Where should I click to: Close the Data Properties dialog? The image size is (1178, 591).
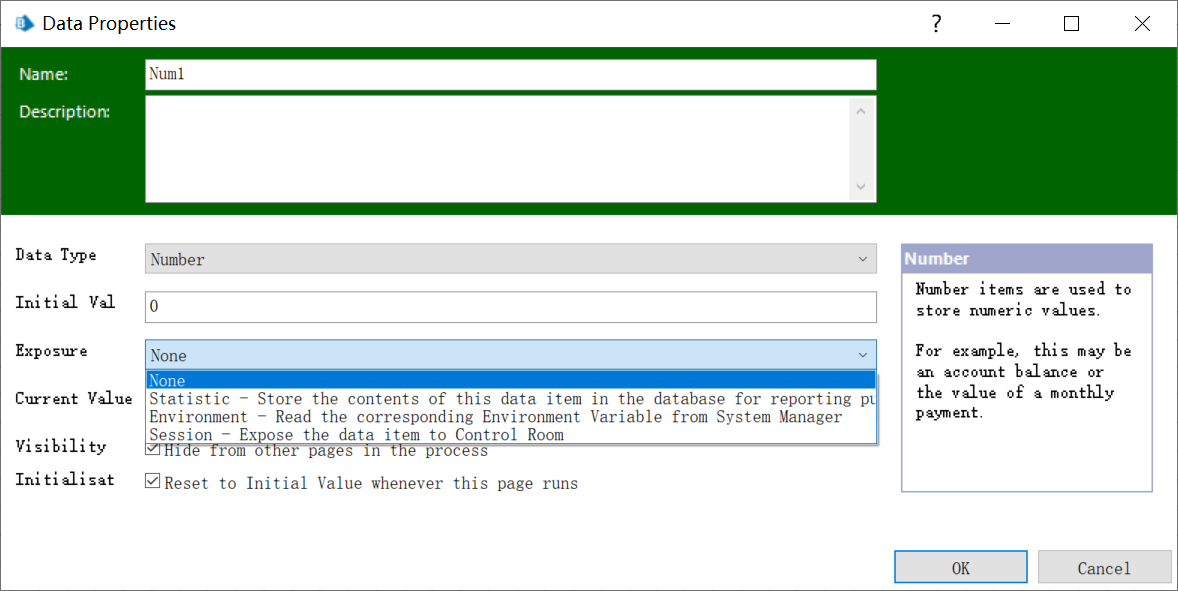tap(1142, 23)
